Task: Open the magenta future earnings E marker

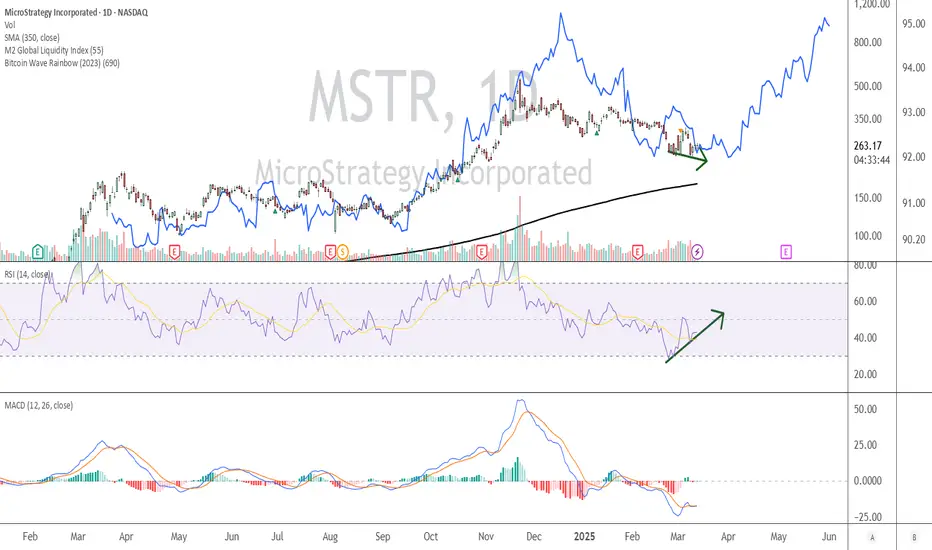Action: 786,252
